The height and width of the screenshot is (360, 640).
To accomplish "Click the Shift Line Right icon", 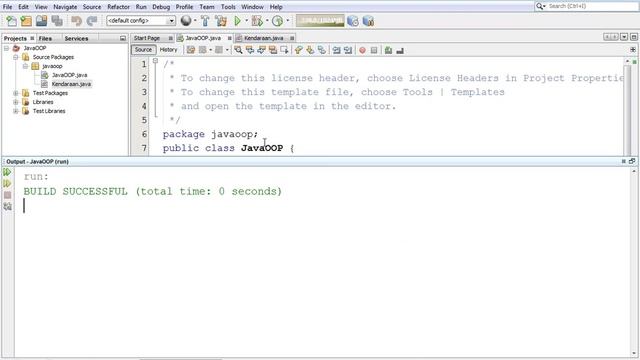I will point(348,50).
